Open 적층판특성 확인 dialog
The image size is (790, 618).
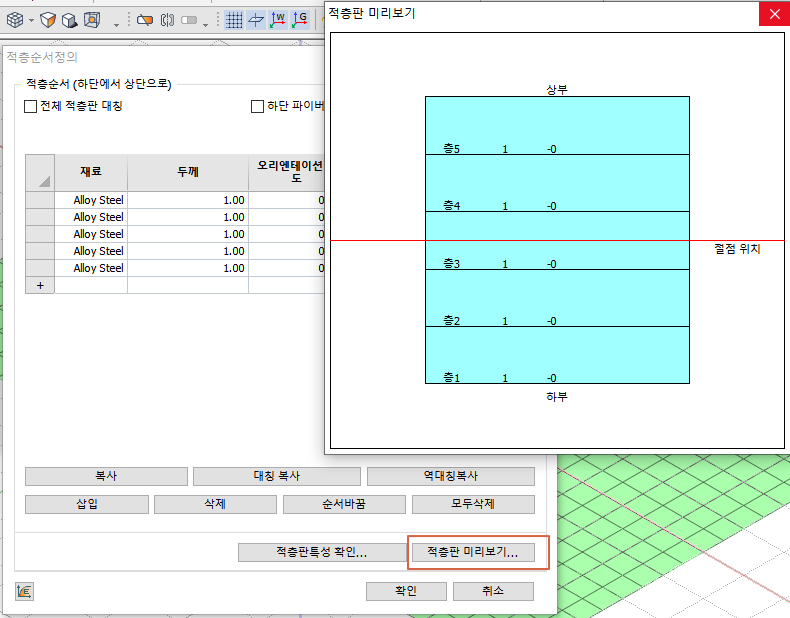pyautogui.click(x=321, y=552)
